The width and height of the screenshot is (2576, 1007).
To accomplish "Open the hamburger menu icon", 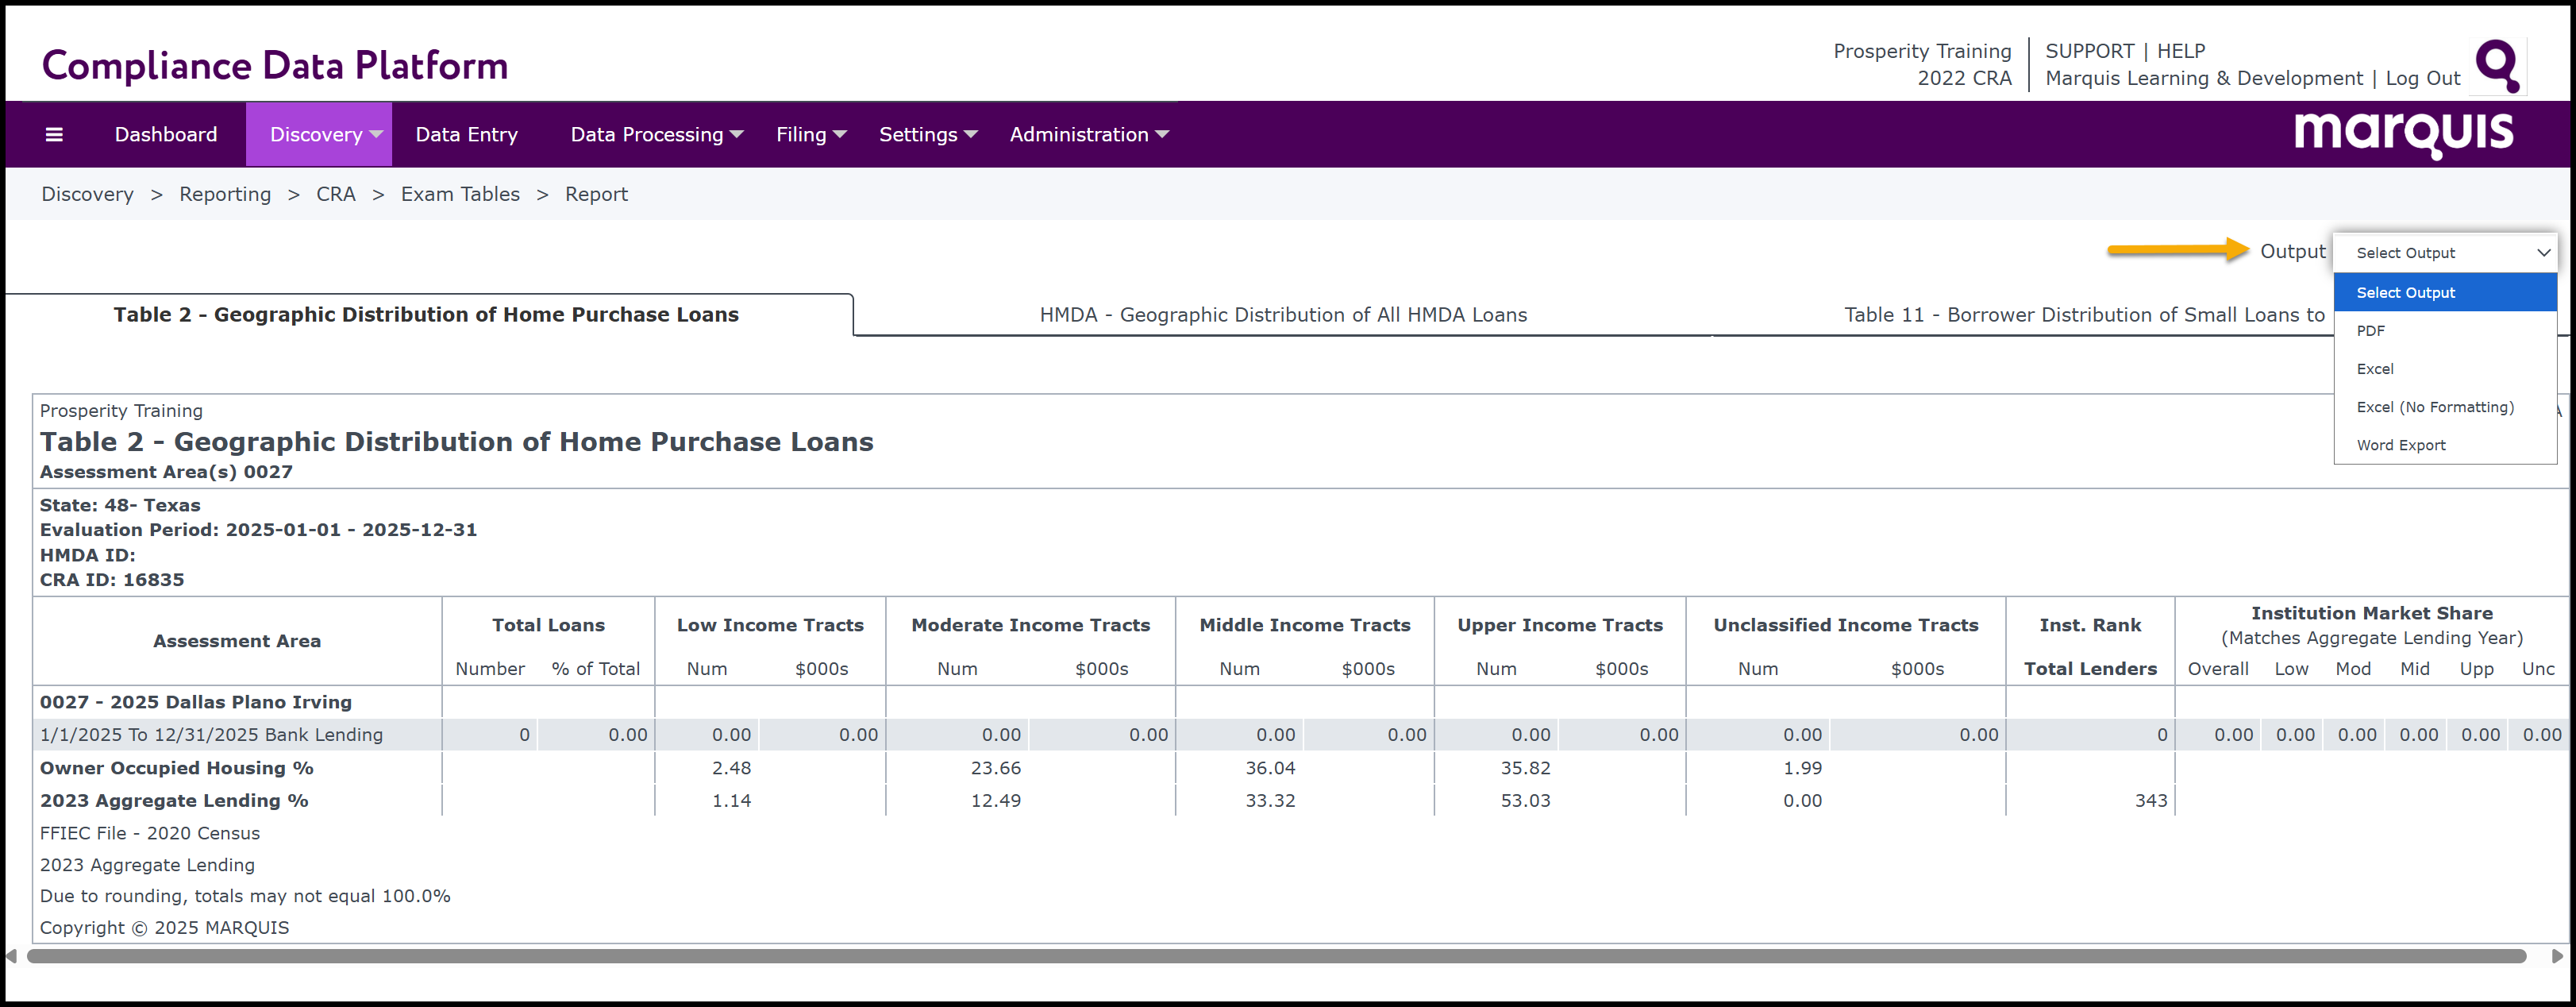I will (54, 134).
